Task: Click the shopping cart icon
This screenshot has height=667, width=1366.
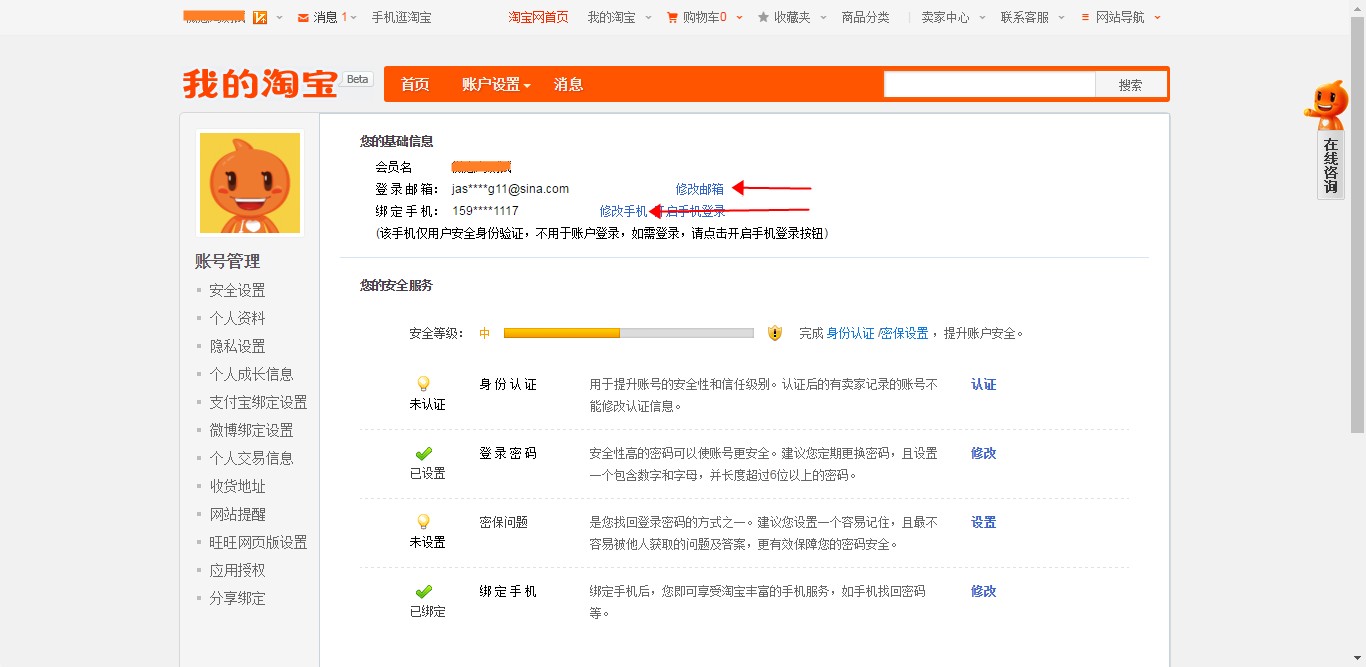Action: (672, 17)
